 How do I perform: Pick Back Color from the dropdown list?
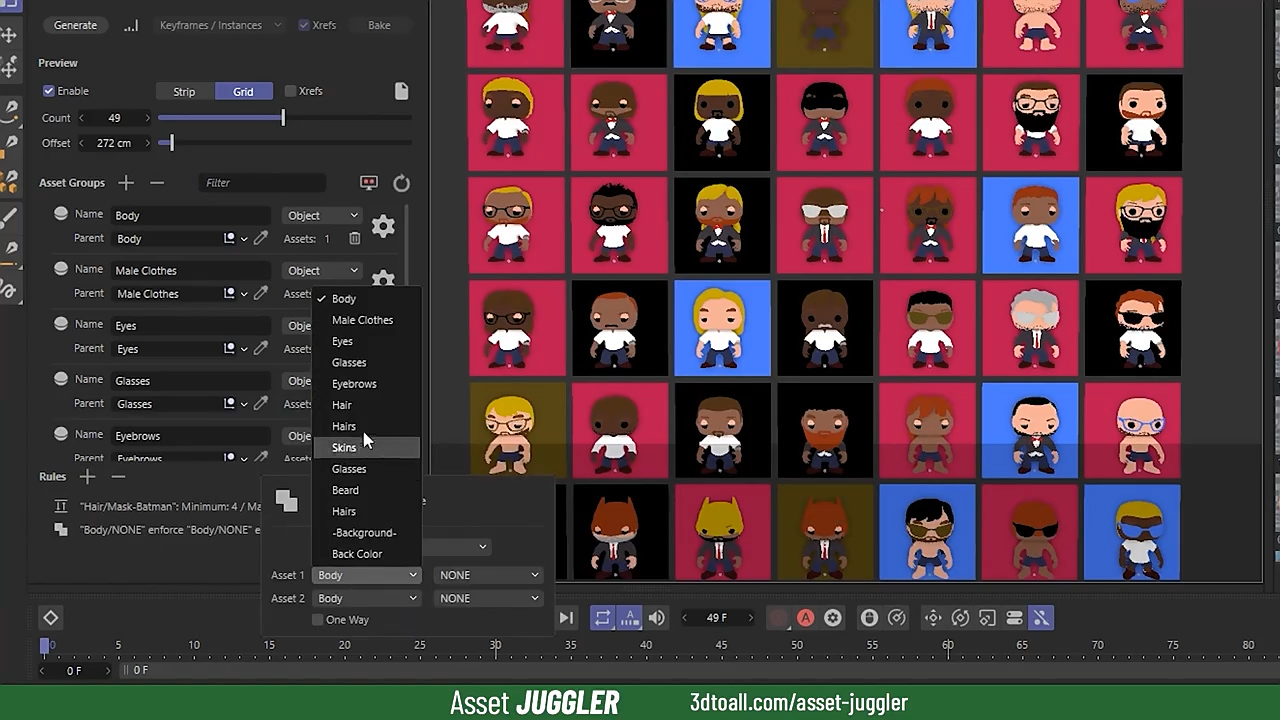point(365,554)
